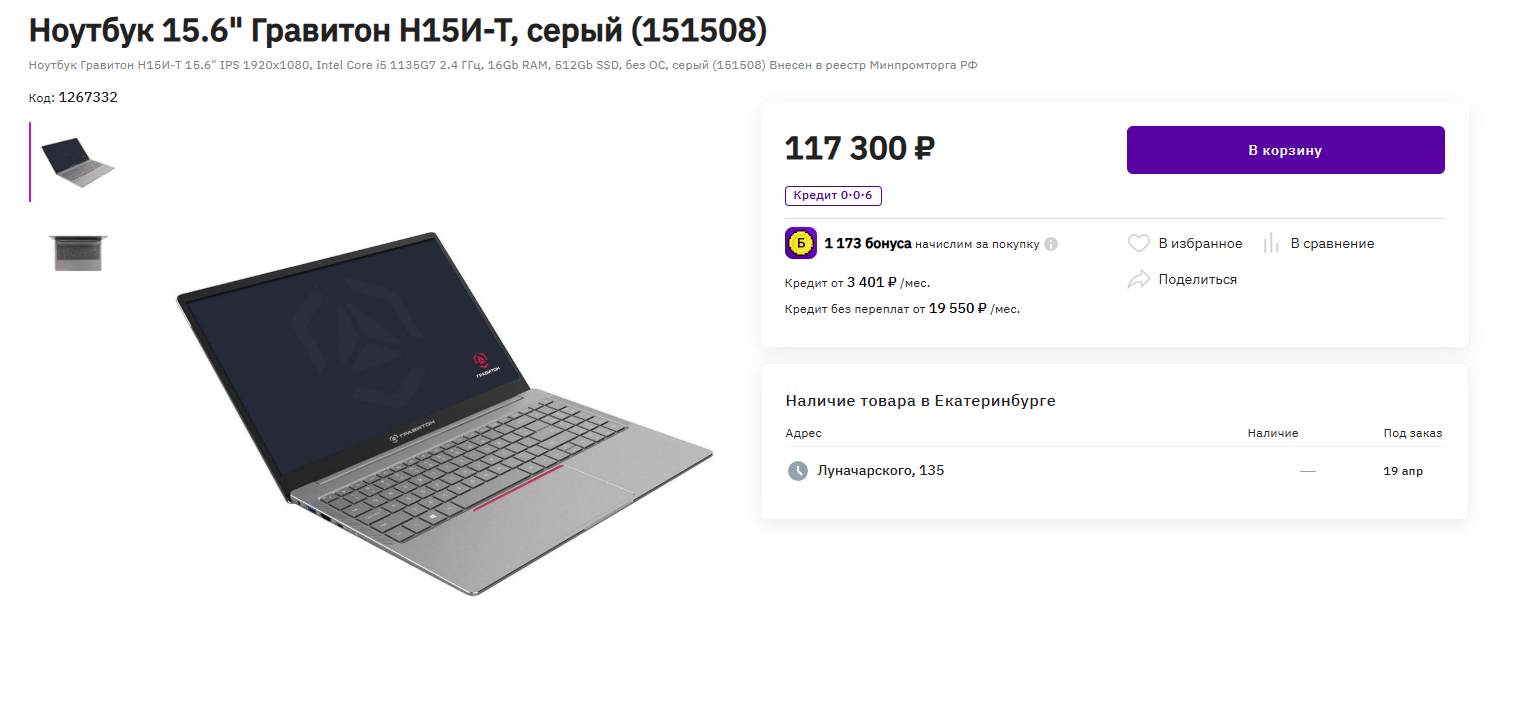This screenshot has height=723, width=1528.
Task: Open the bonus info tooltip icon
Action: 1051,244
